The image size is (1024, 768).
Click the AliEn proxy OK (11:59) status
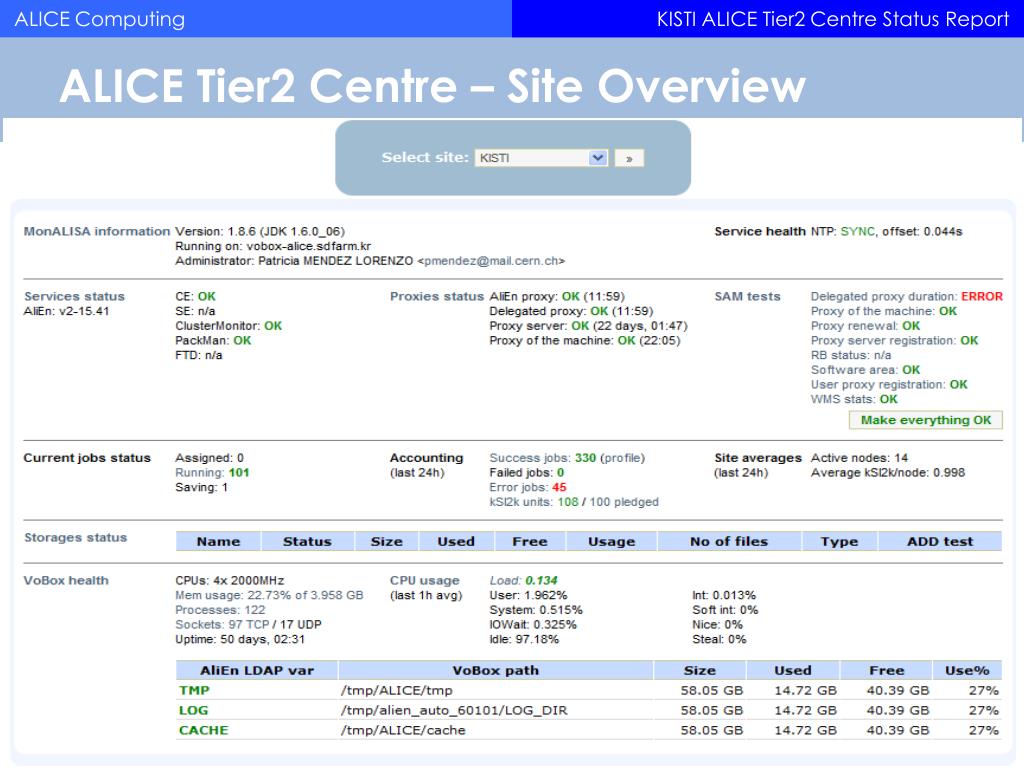557,296
